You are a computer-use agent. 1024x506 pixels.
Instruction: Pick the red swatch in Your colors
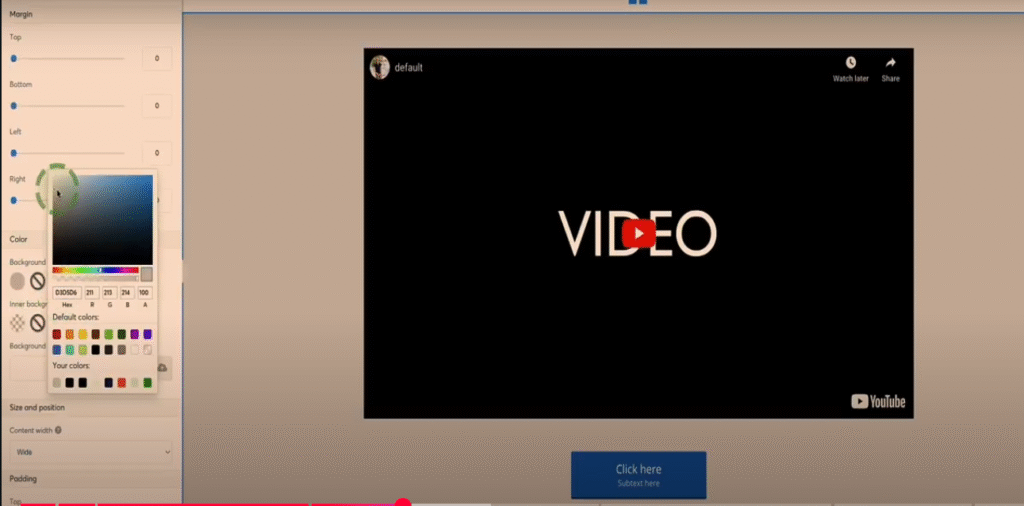[x=121, y=383]
